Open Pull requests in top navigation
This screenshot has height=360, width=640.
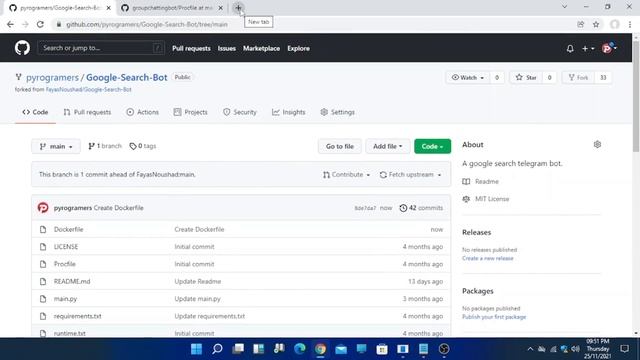[191, 49]
